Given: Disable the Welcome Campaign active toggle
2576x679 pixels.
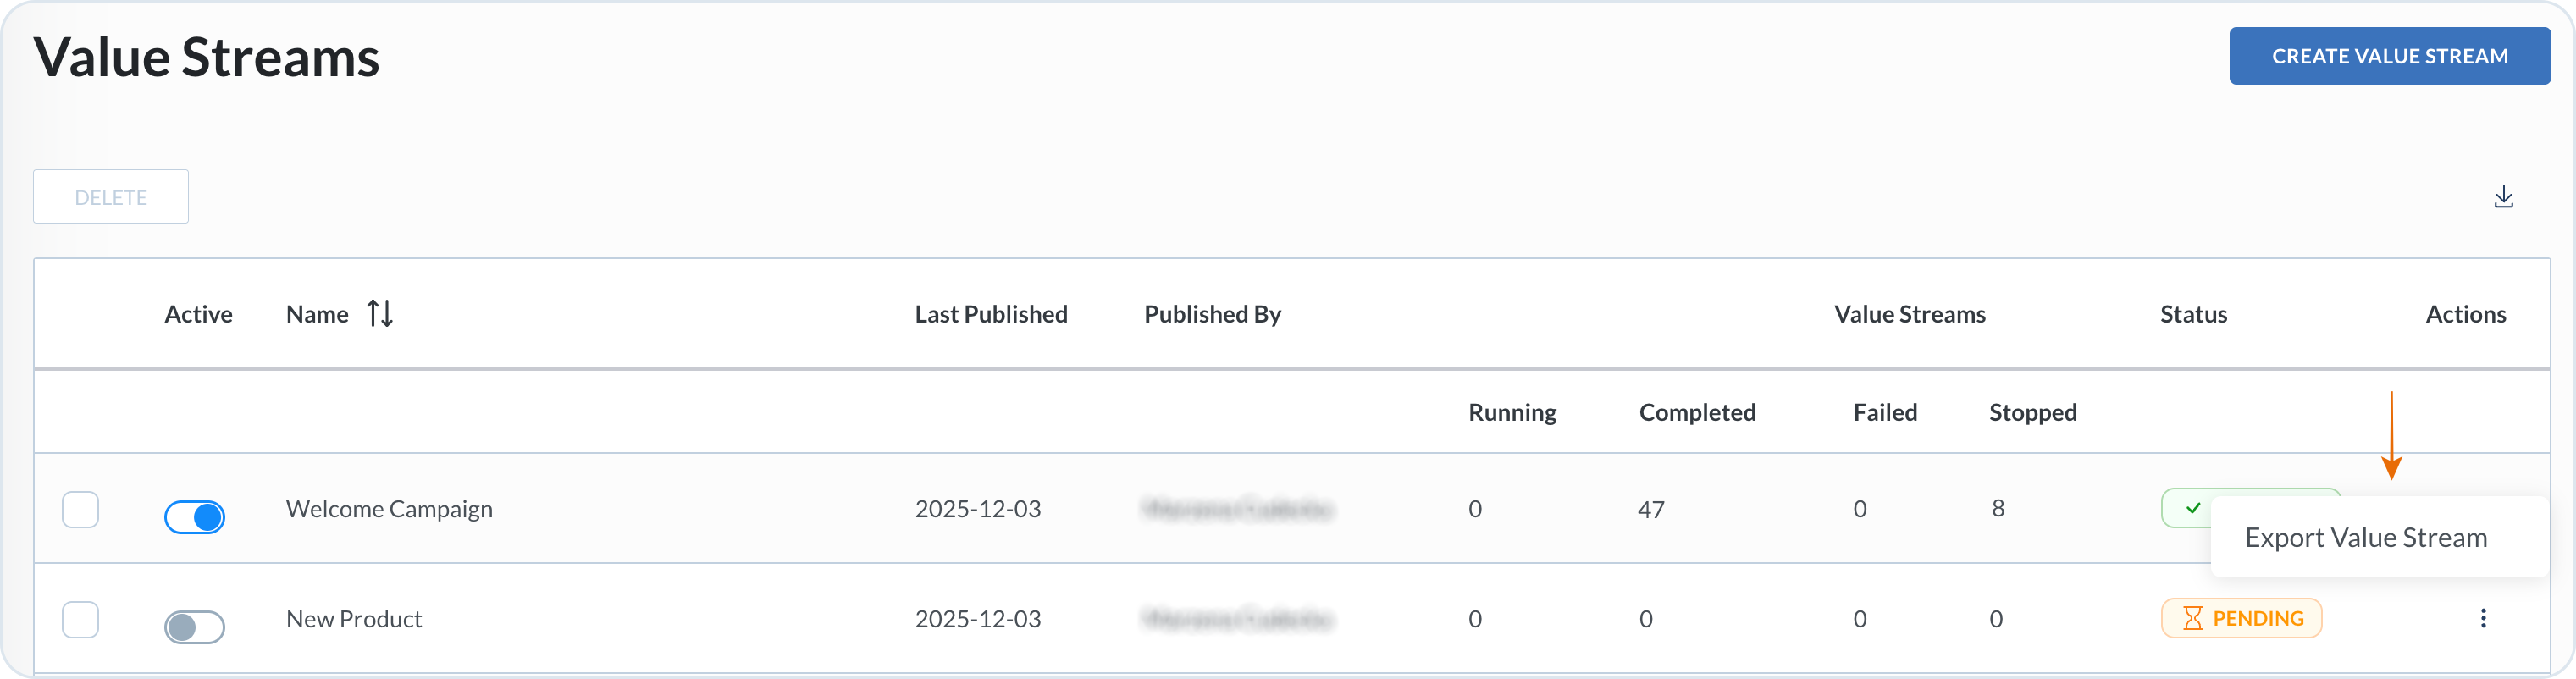Looking at the screenshot, I should click(195, 517).
